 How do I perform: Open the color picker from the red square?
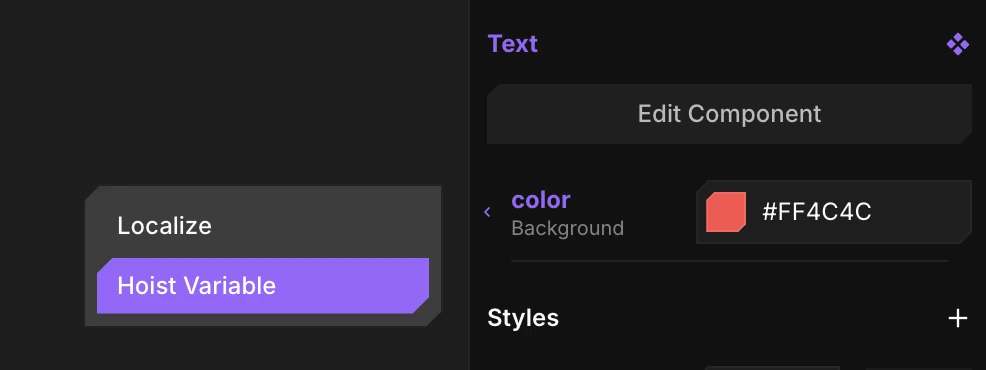point(726,212)
